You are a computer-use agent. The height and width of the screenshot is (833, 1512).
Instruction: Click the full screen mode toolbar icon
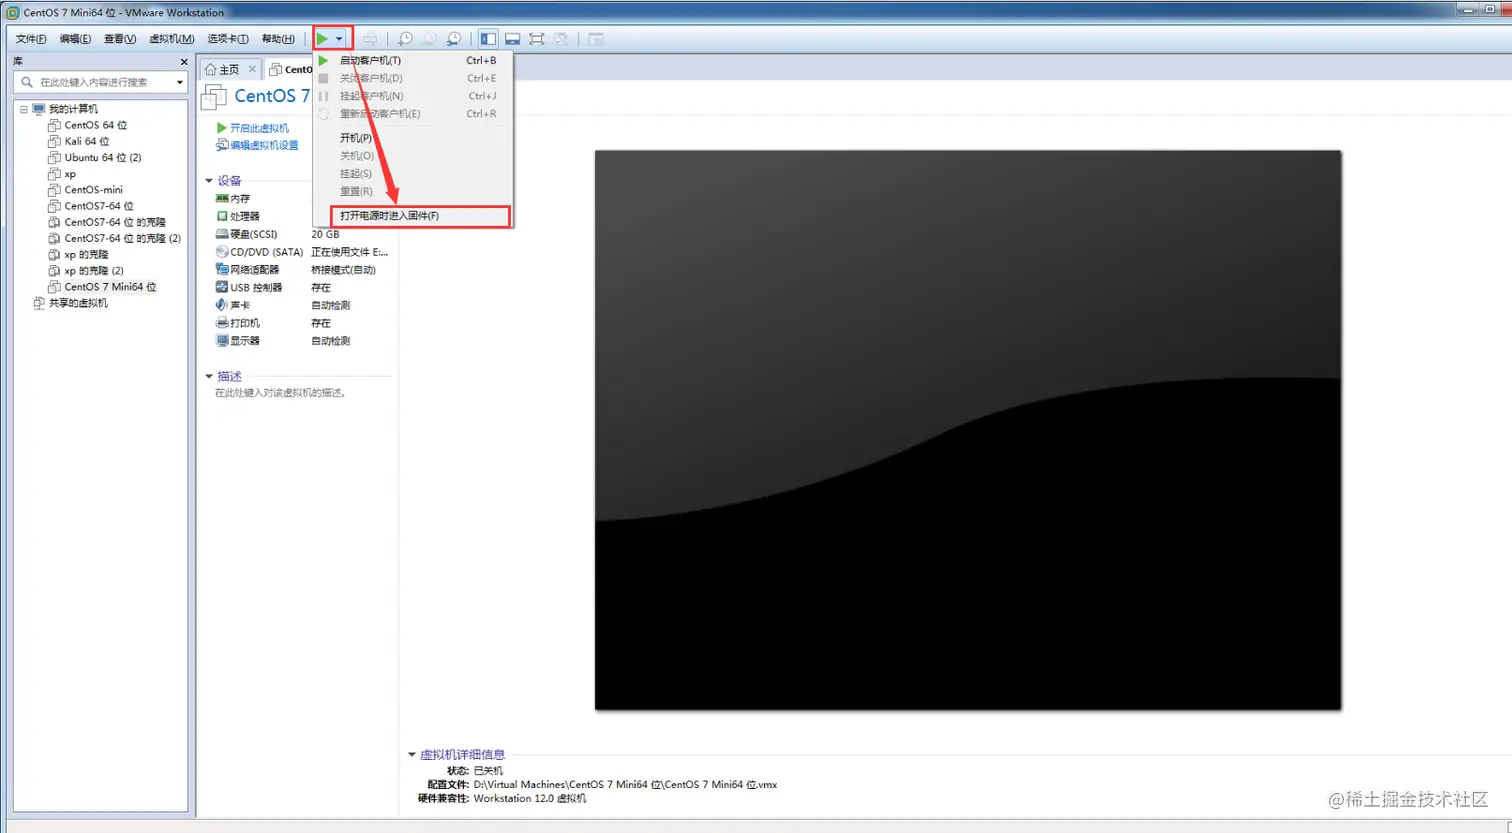[537, 39]
